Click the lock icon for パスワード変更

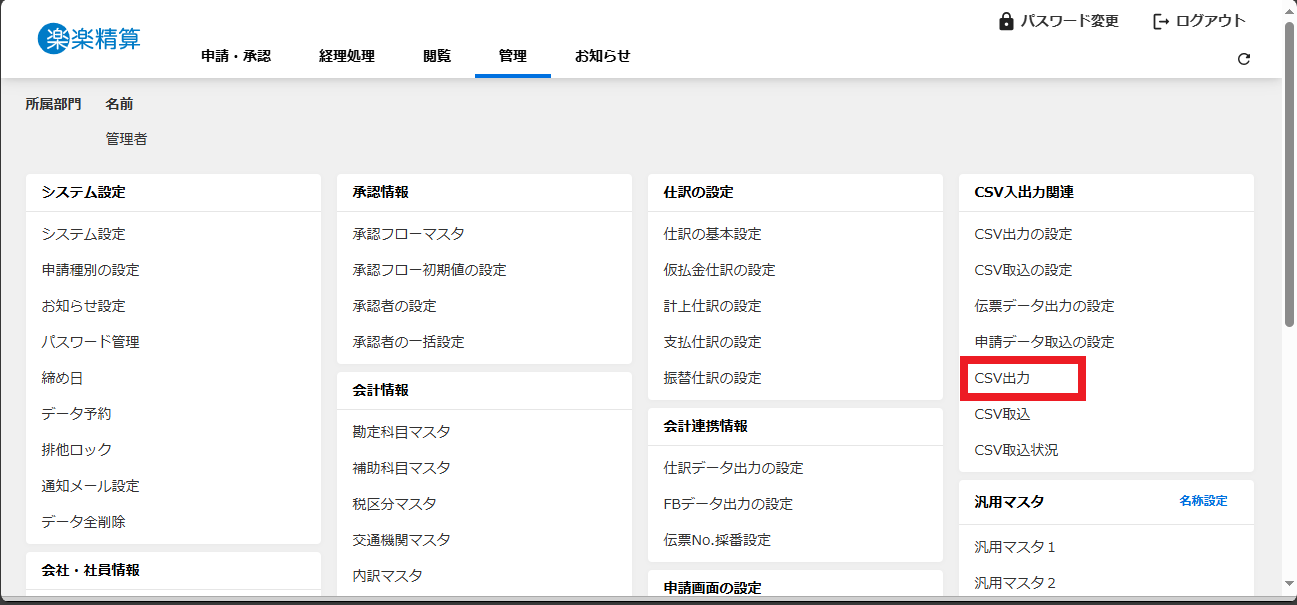tap(1006, 21)
